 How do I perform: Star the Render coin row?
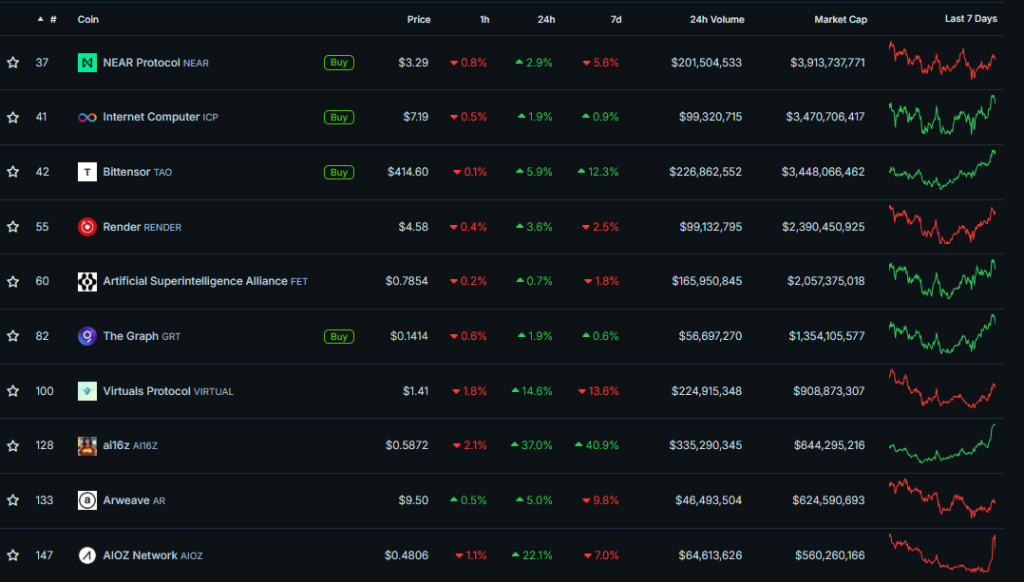point(13,227)
